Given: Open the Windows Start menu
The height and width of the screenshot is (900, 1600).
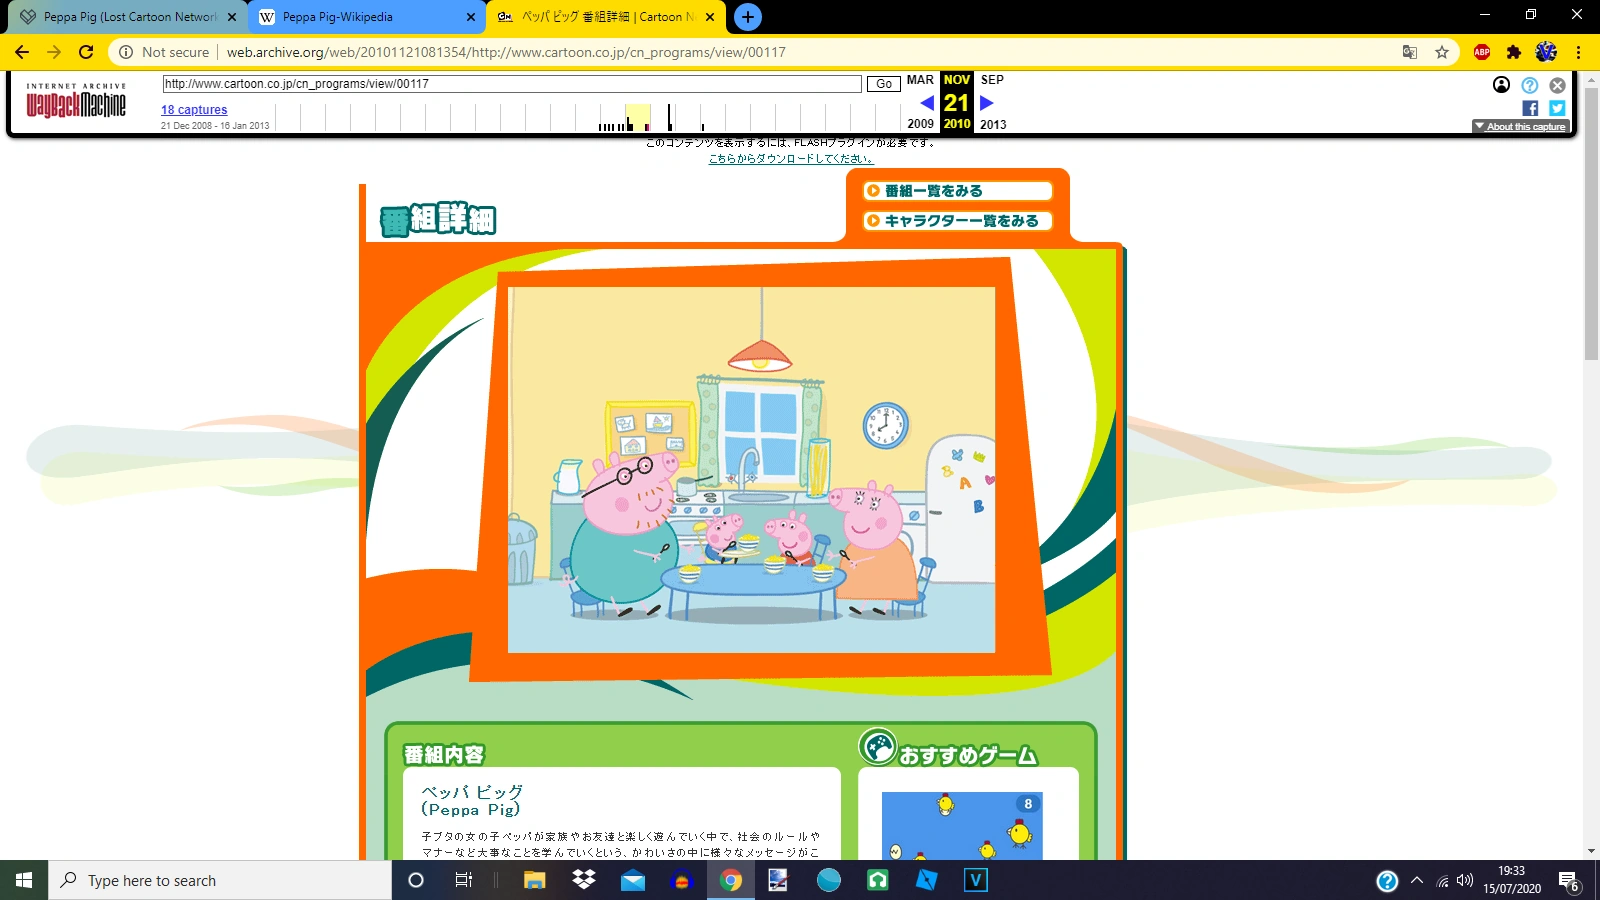Looking at the screenshot, I should [24, 880].
